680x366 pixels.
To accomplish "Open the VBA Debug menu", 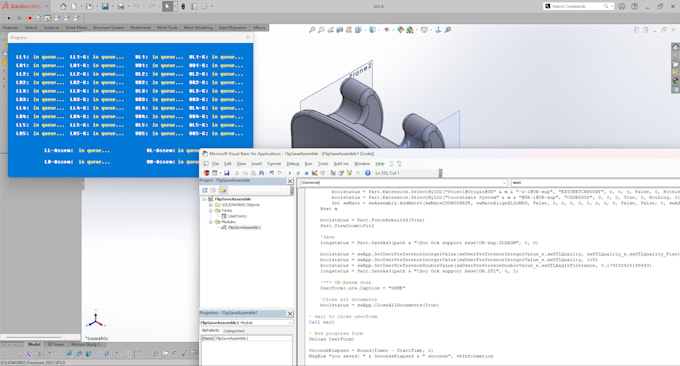I will (x=293, y=164).
